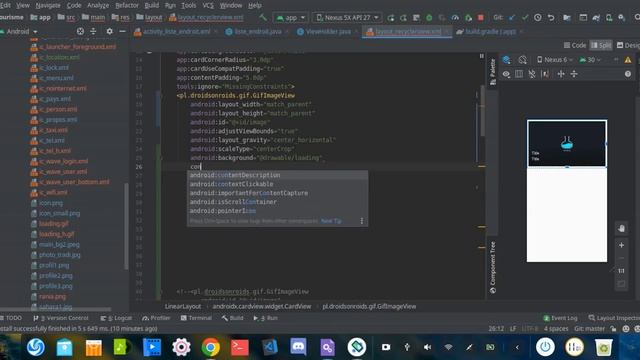
Task: Open loading.gif in the project tree
Action: [53, 224]
